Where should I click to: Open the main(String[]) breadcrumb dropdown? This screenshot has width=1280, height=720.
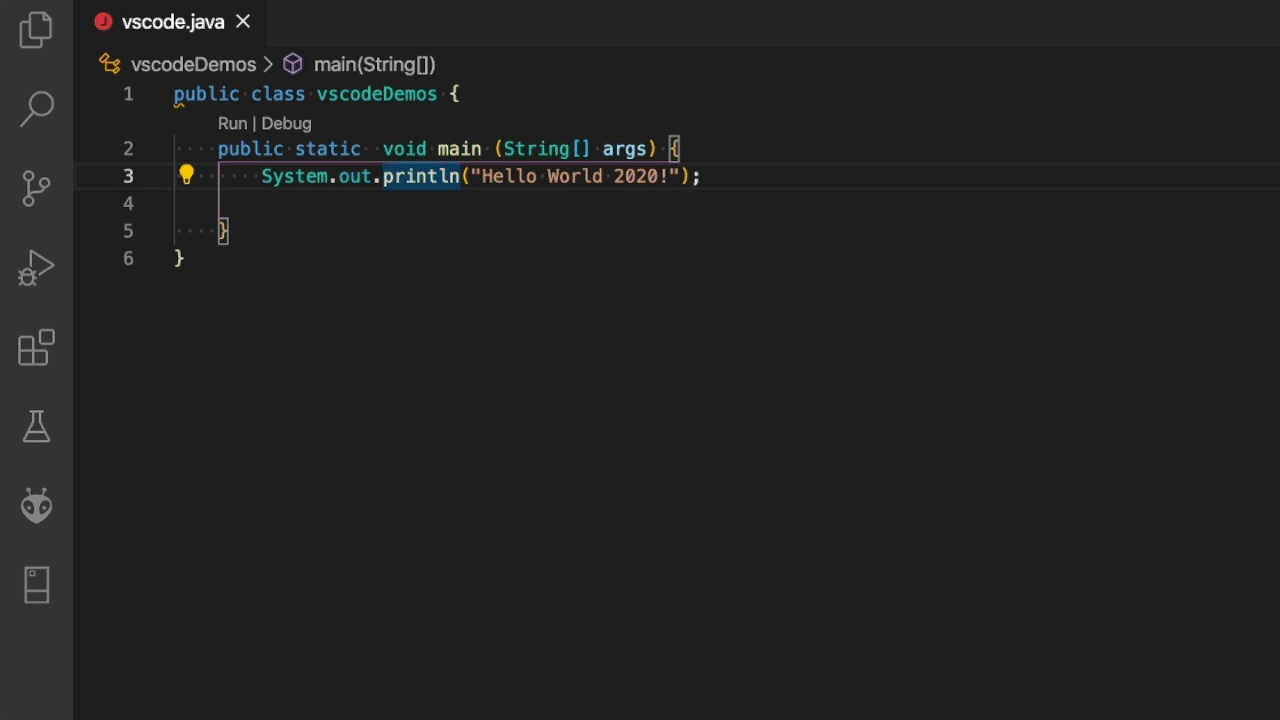[x=374, y=64]
